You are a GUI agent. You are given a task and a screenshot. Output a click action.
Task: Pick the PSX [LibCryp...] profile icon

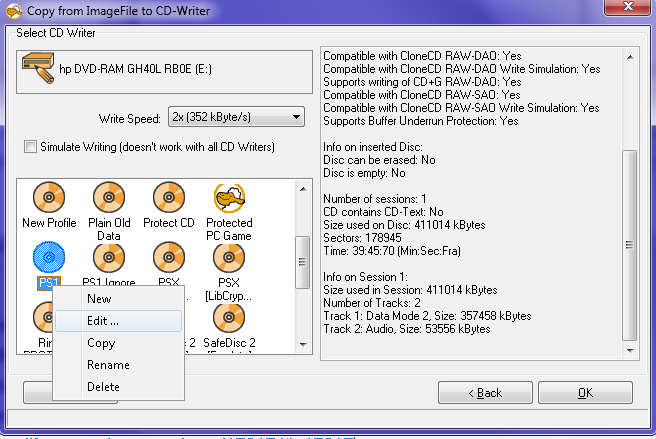pos(229,257)
